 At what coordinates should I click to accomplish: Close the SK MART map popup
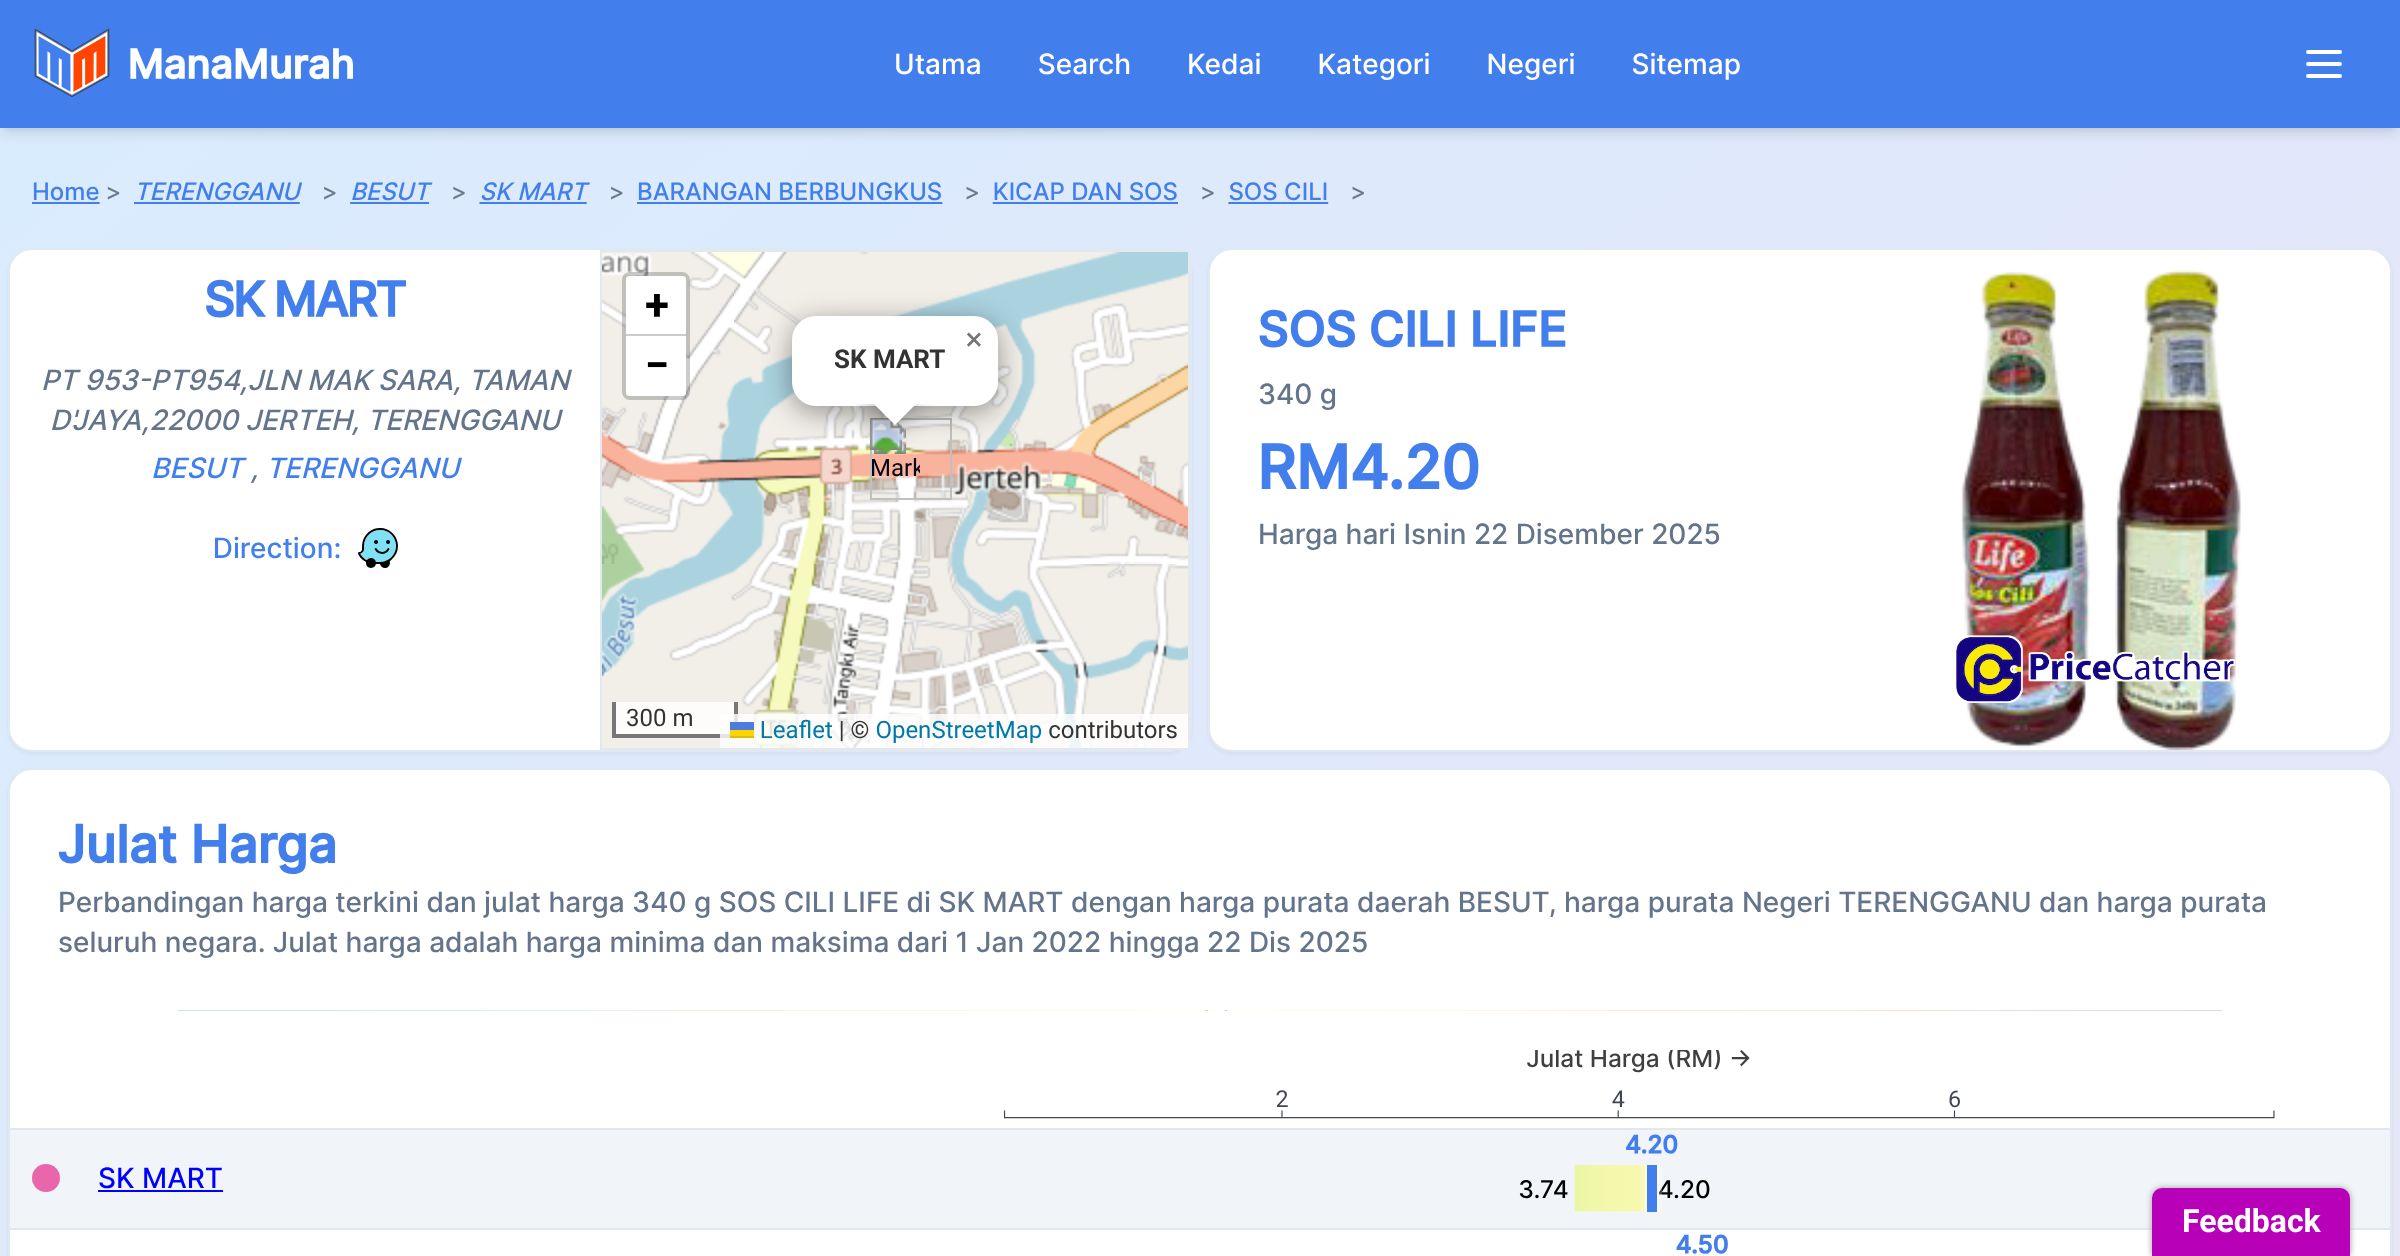point(973,340)
